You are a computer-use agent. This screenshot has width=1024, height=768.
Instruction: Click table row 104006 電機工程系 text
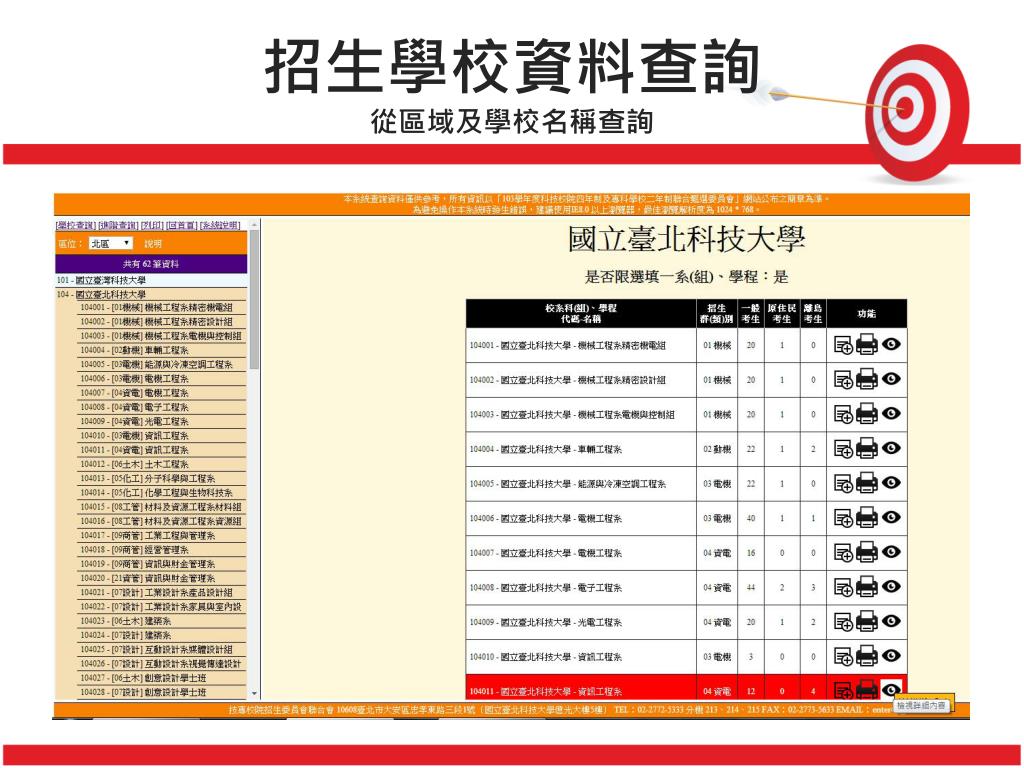545,519
